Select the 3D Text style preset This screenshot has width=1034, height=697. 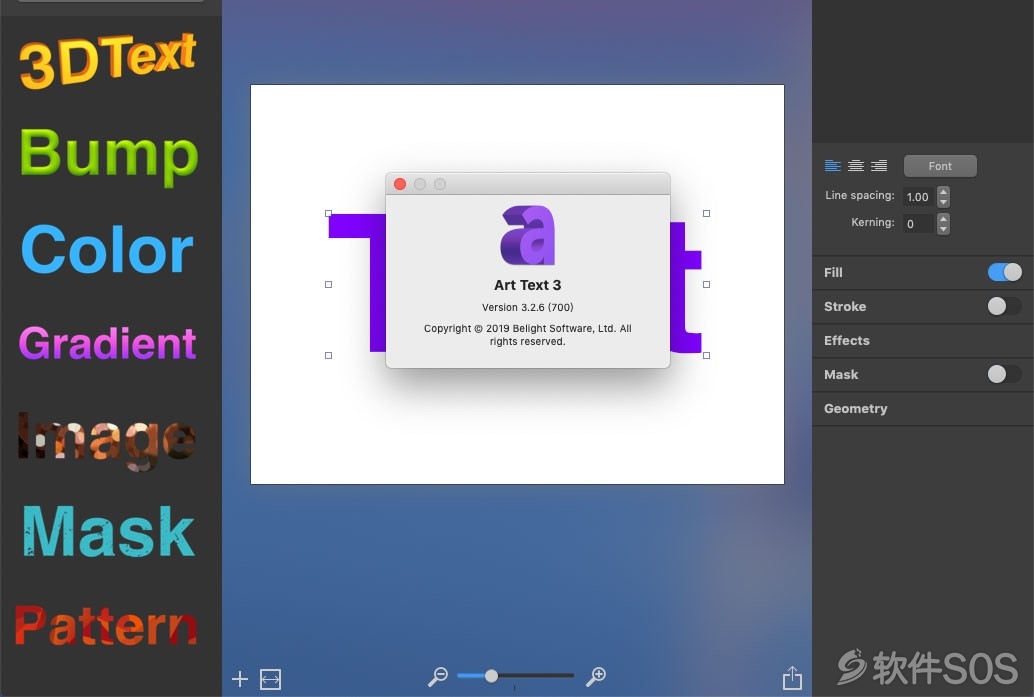pyautogui.click(x=107, y=60)
